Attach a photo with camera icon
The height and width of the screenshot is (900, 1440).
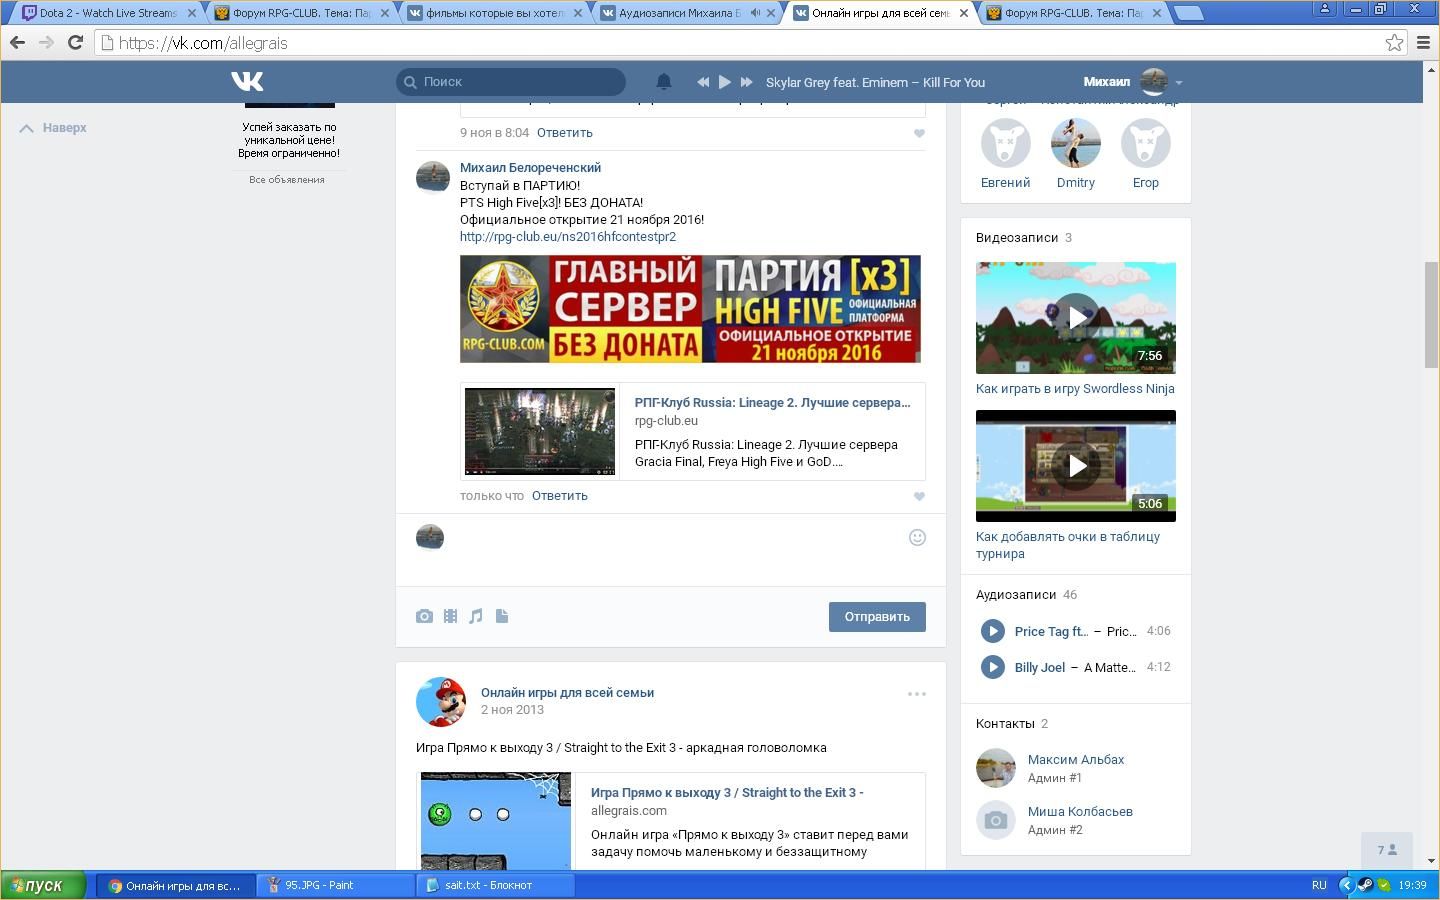424,617
